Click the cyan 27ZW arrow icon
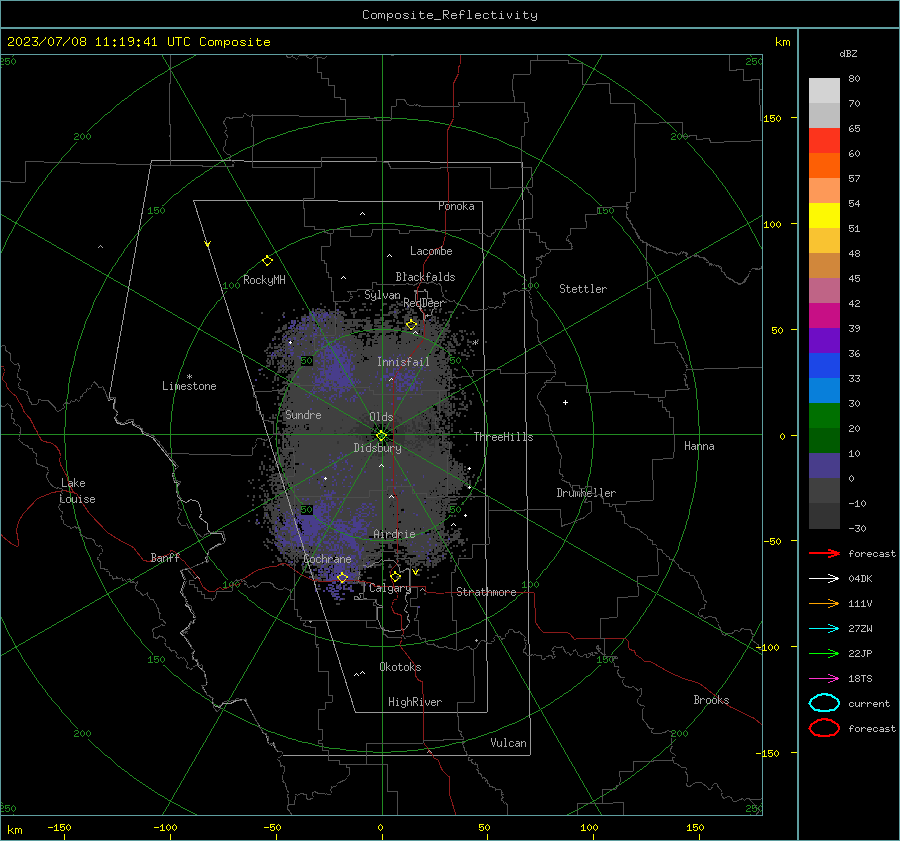Viewport: 900px width, 841px height. coord(824,629)
